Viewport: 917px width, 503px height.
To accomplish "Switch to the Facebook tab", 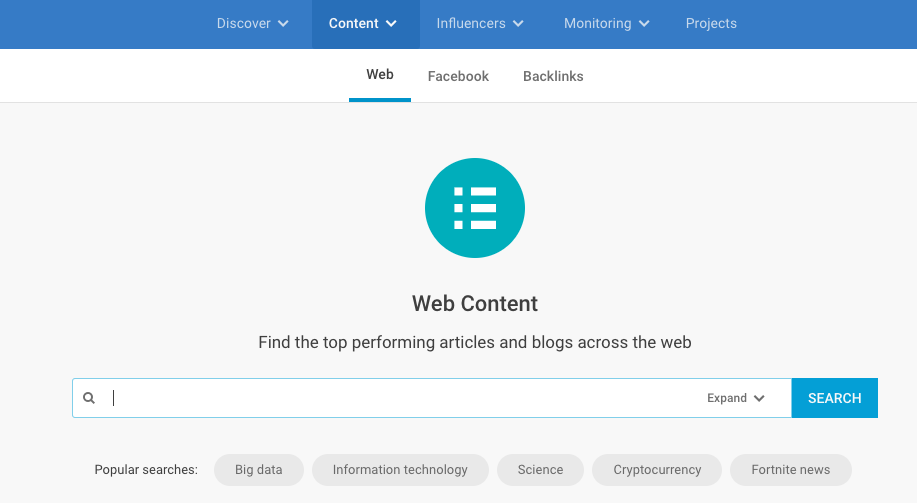I will click(x=458, y=76).
